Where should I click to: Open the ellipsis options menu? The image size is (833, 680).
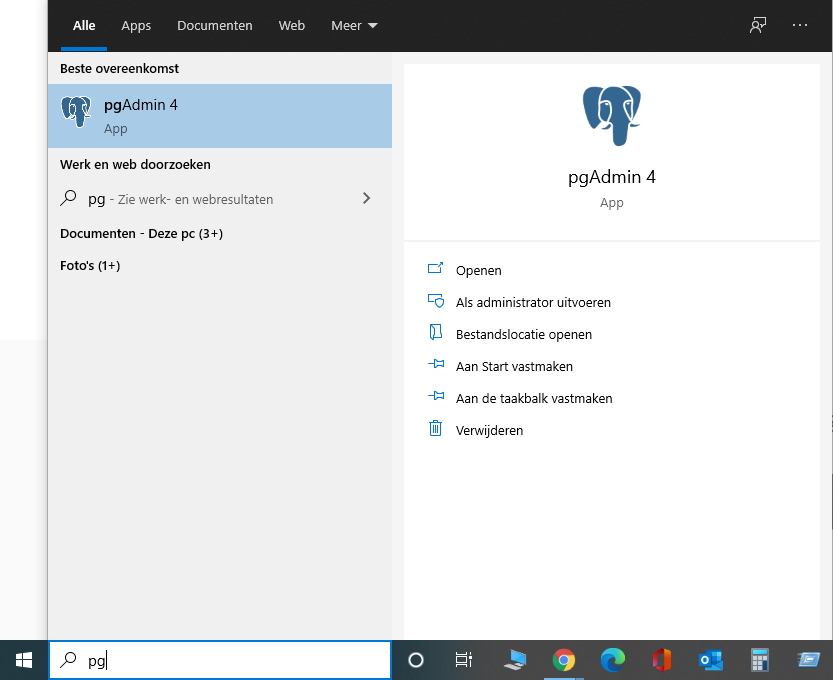[x=799, y=25]
